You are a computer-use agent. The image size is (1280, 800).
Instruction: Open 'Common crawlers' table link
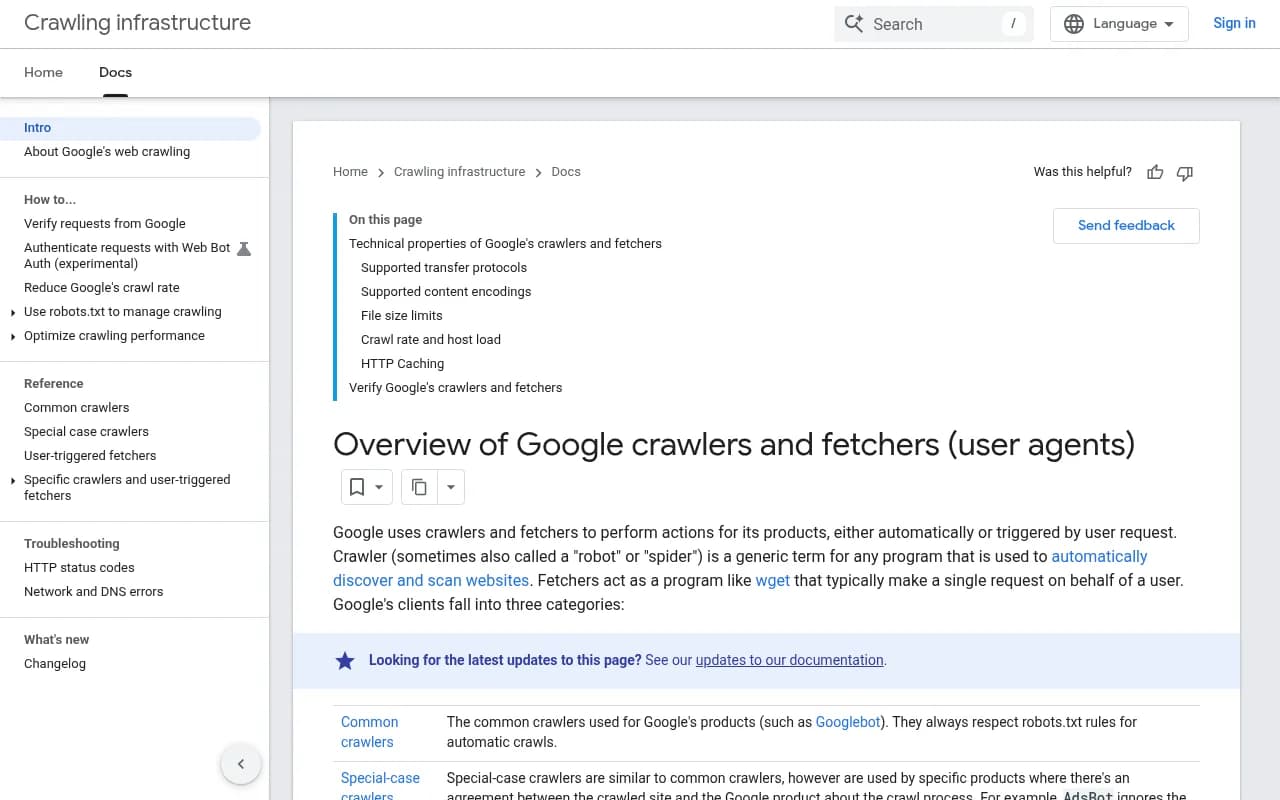(x=369, y=732)
